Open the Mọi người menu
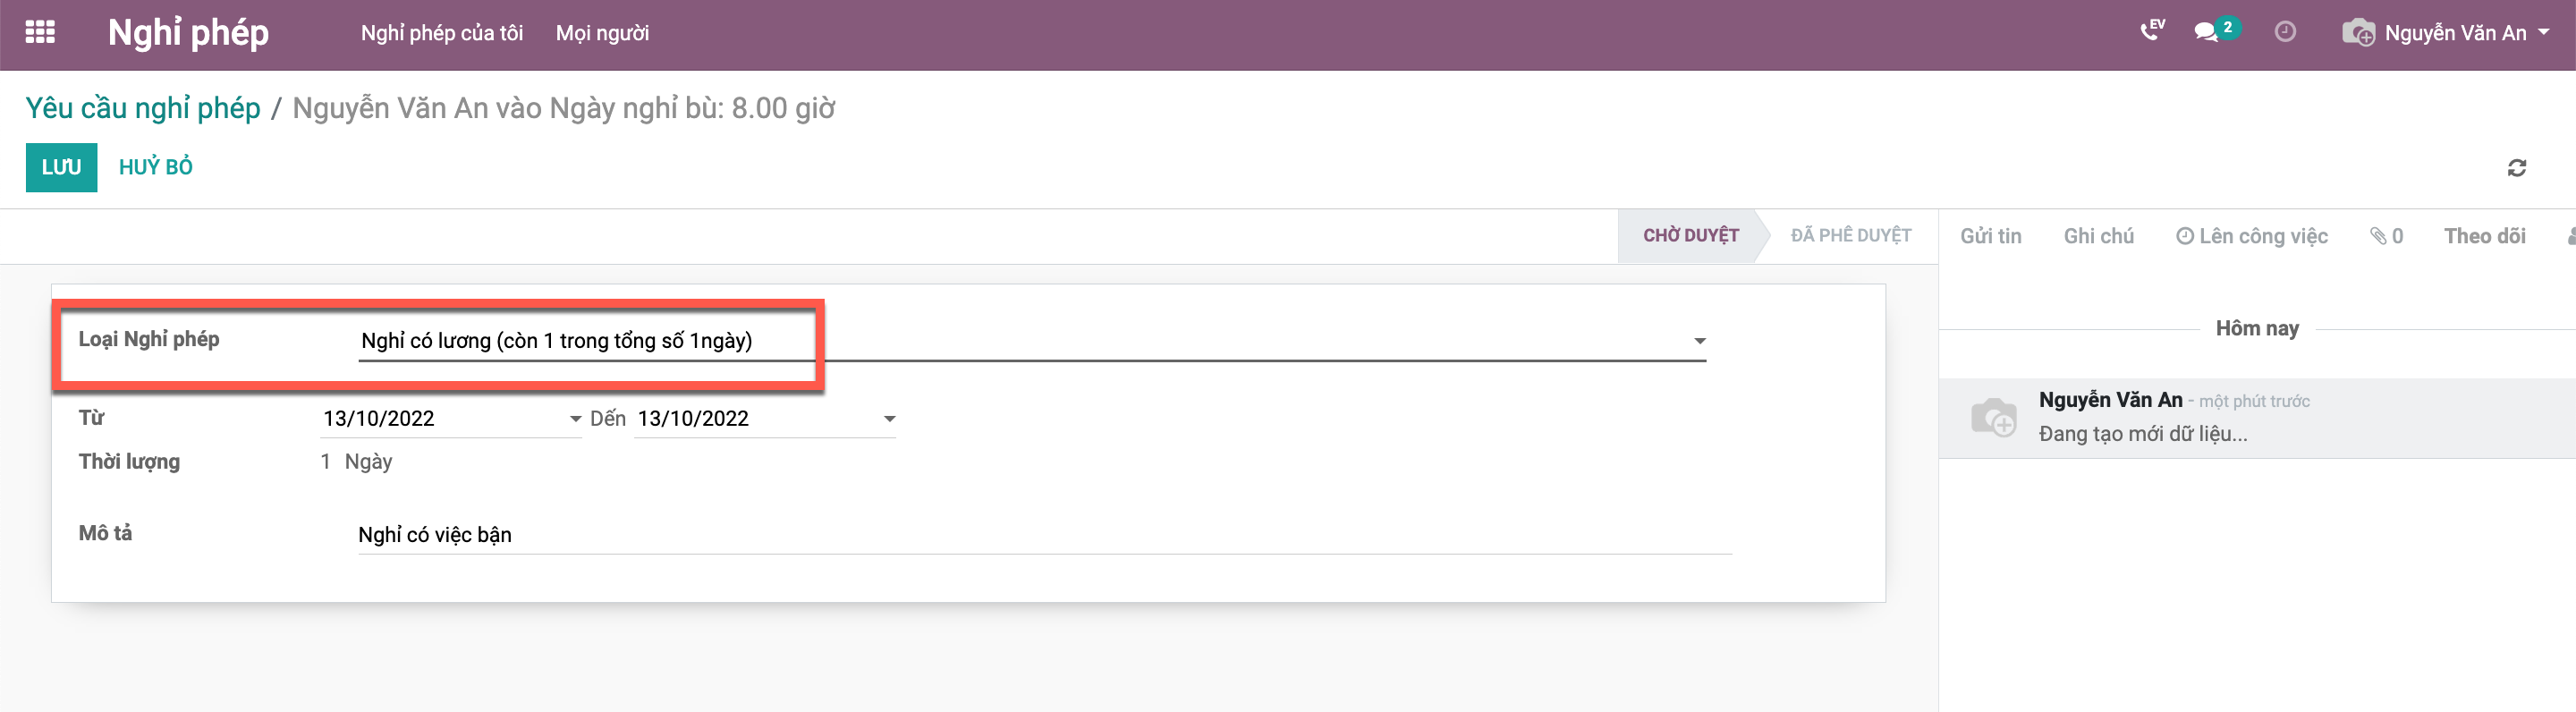The height and width of the screenshot is (712, 2576). 602,33
